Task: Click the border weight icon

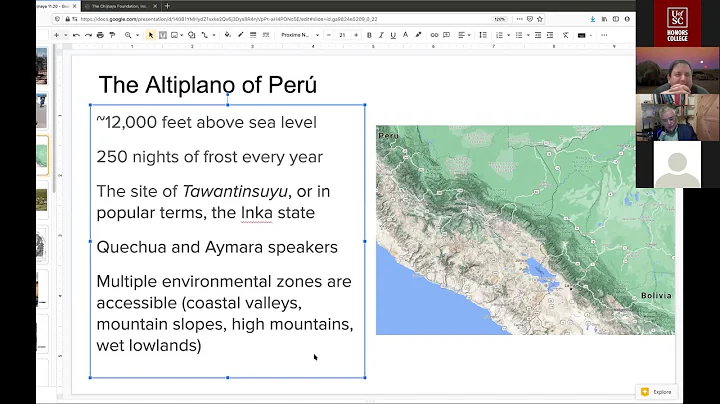Action: pyautogui.click(x=253, y=35)
